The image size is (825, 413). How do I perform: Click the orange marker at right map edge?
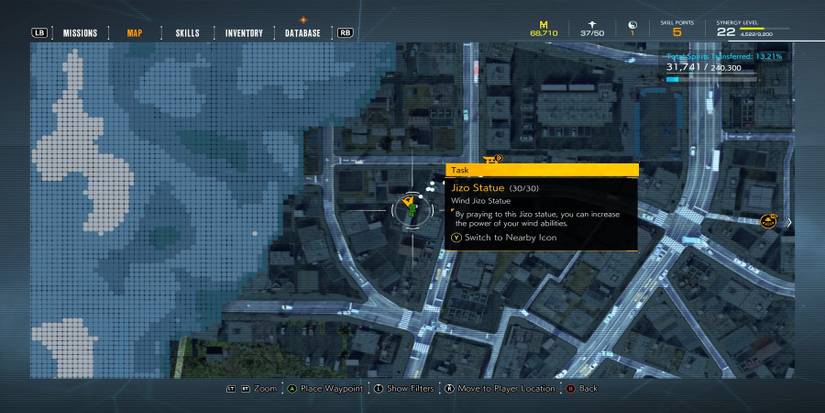768,221
